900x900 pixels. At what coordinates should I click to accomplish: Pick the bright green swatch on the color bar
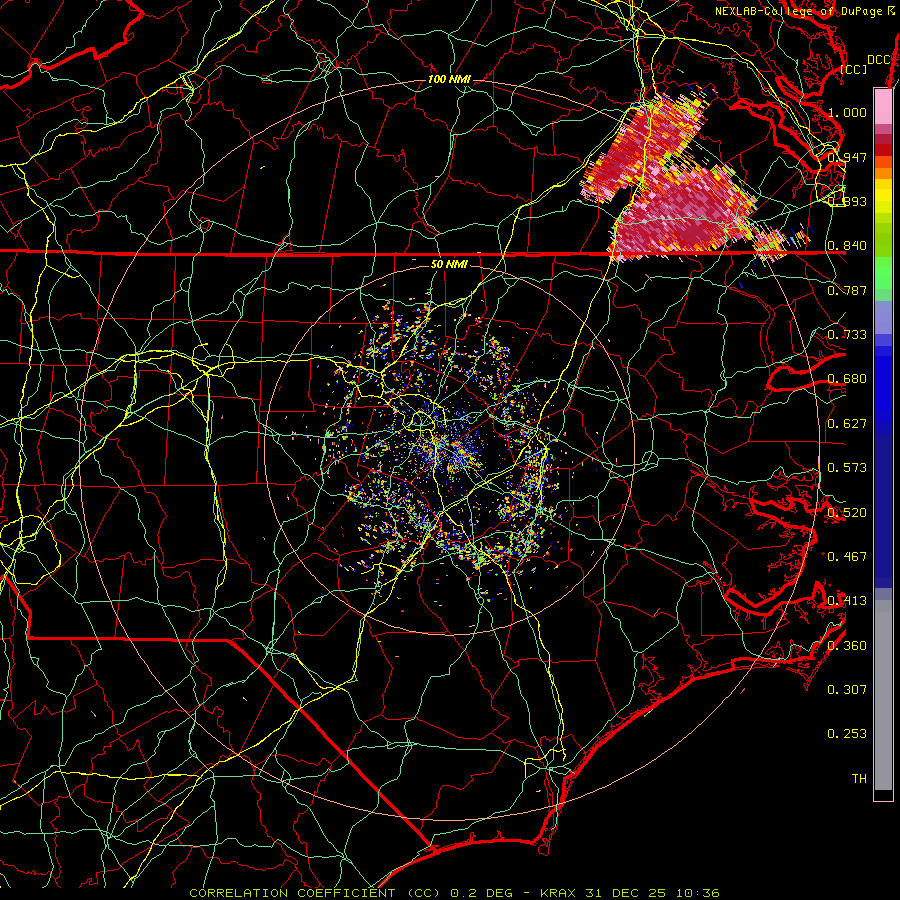pyautogui.click(x=883, y=274)
